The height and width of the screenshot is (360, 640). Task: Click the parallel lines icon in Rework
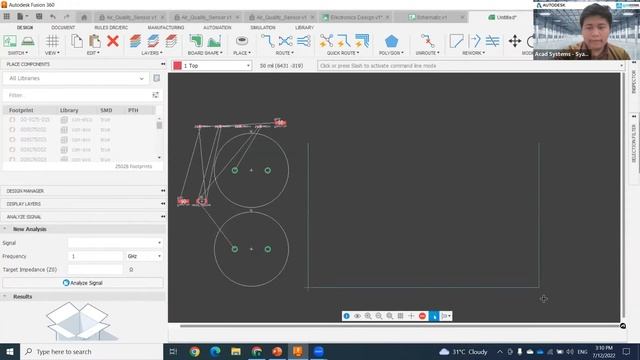point(492,41)
